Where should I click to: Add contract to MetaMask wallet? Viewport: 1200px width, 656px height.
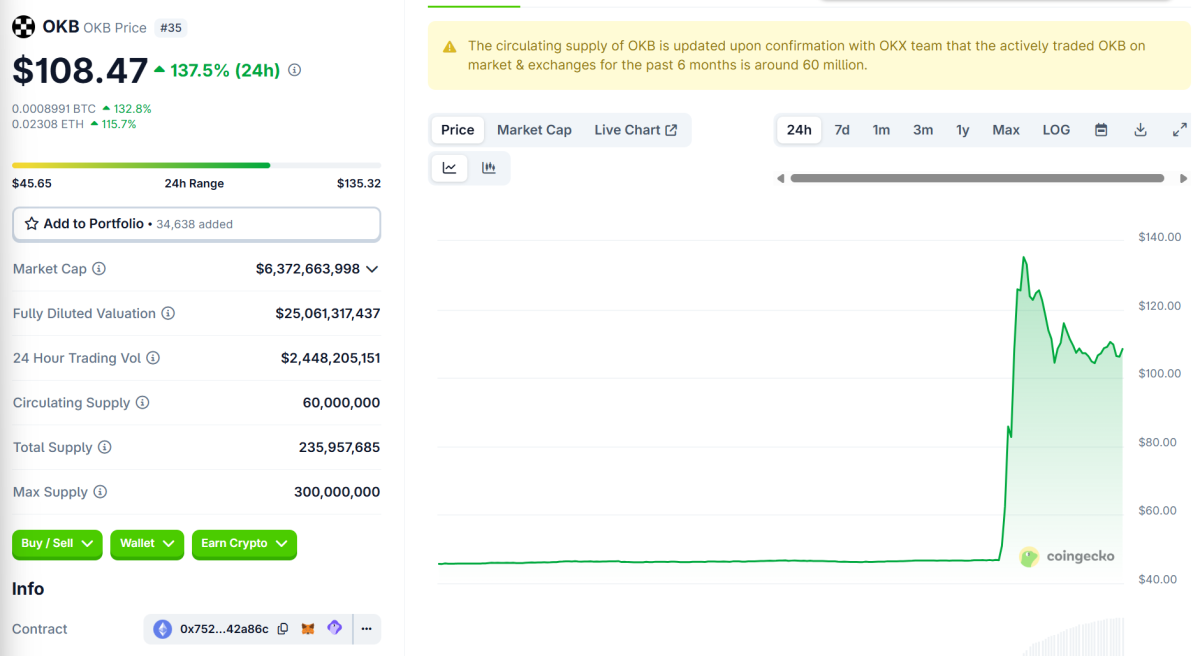click(307, 629)
